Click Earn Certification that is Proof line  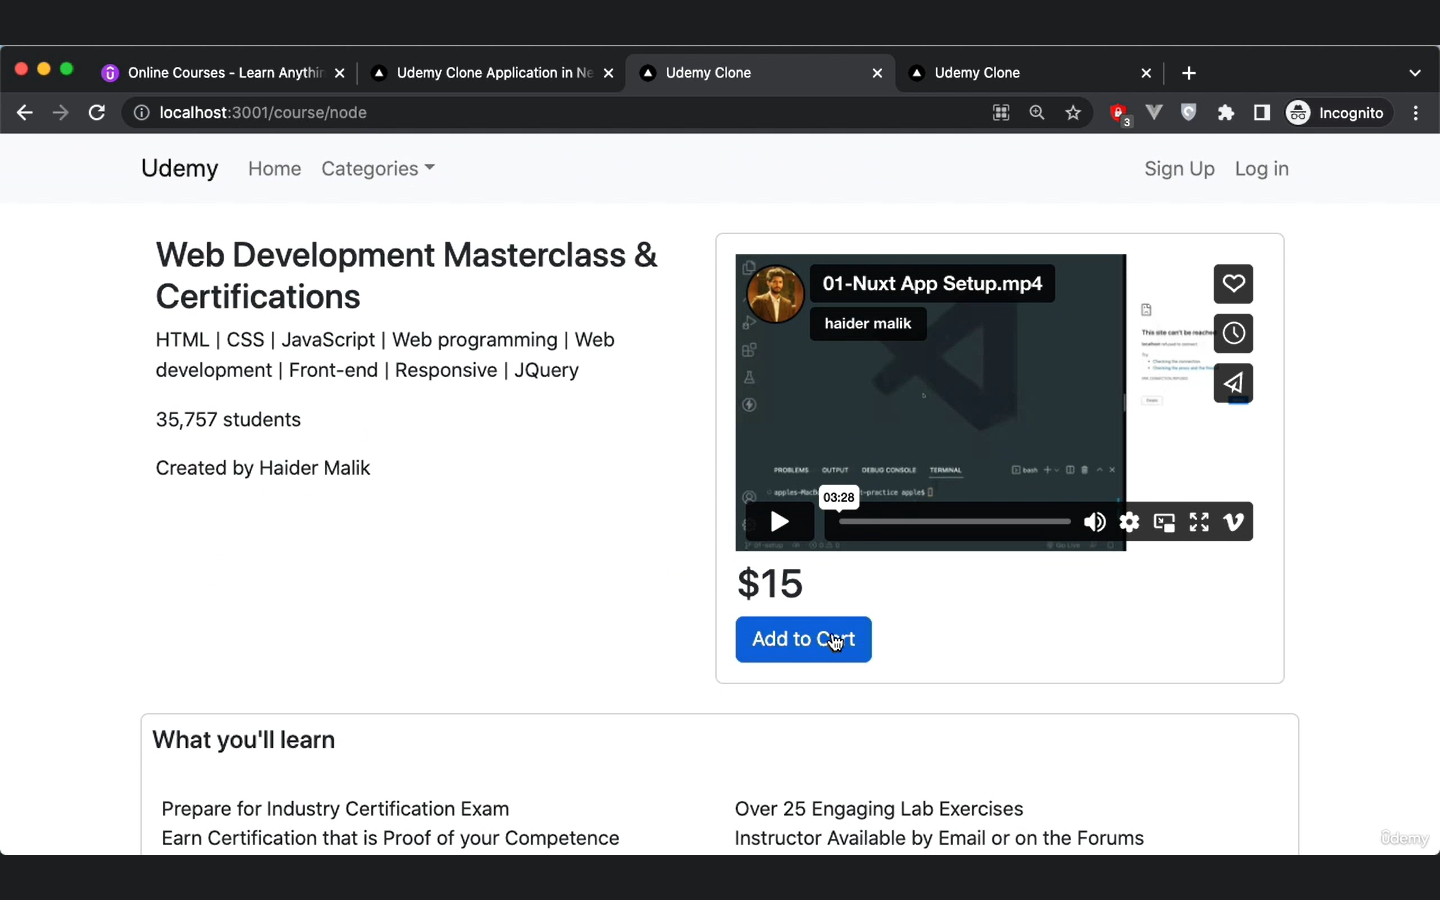point(390,838)
